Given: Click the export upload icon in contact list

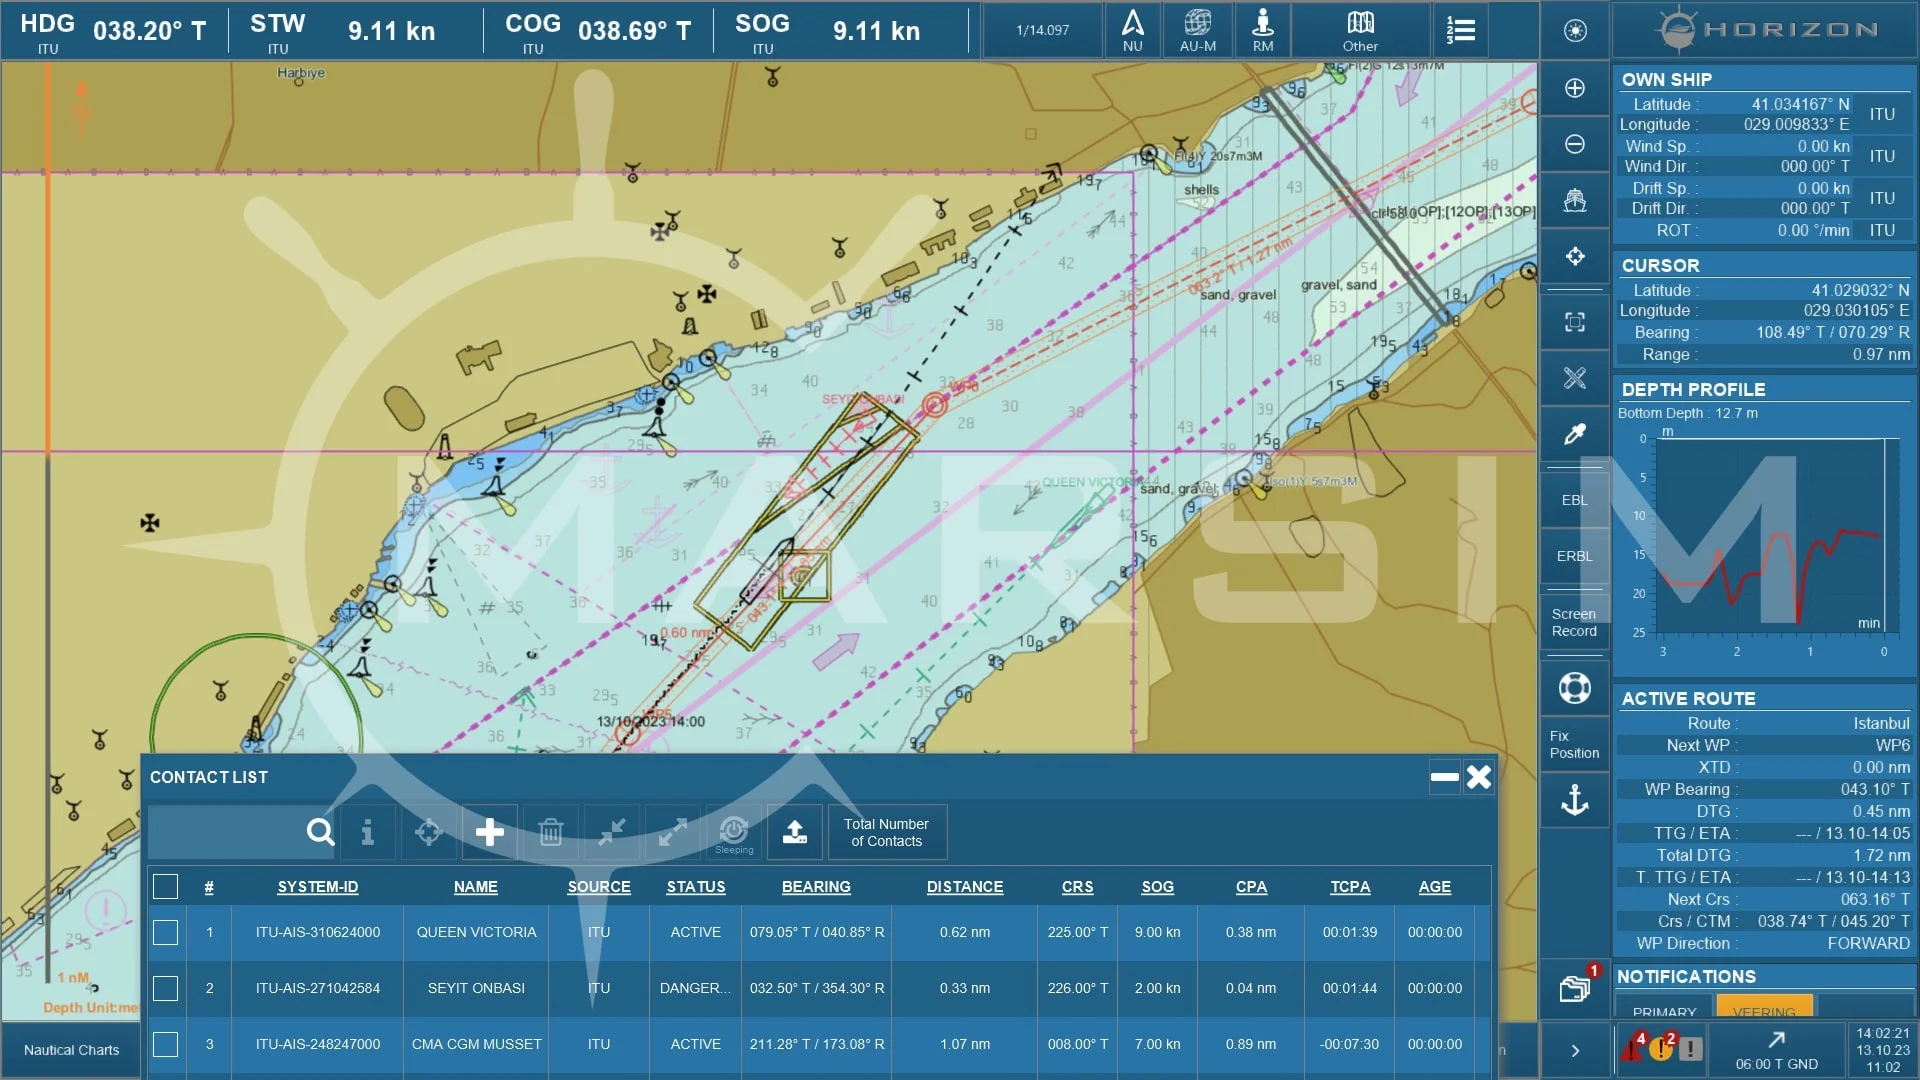Looking at the screenshot, I should click(x=794, y=832).
